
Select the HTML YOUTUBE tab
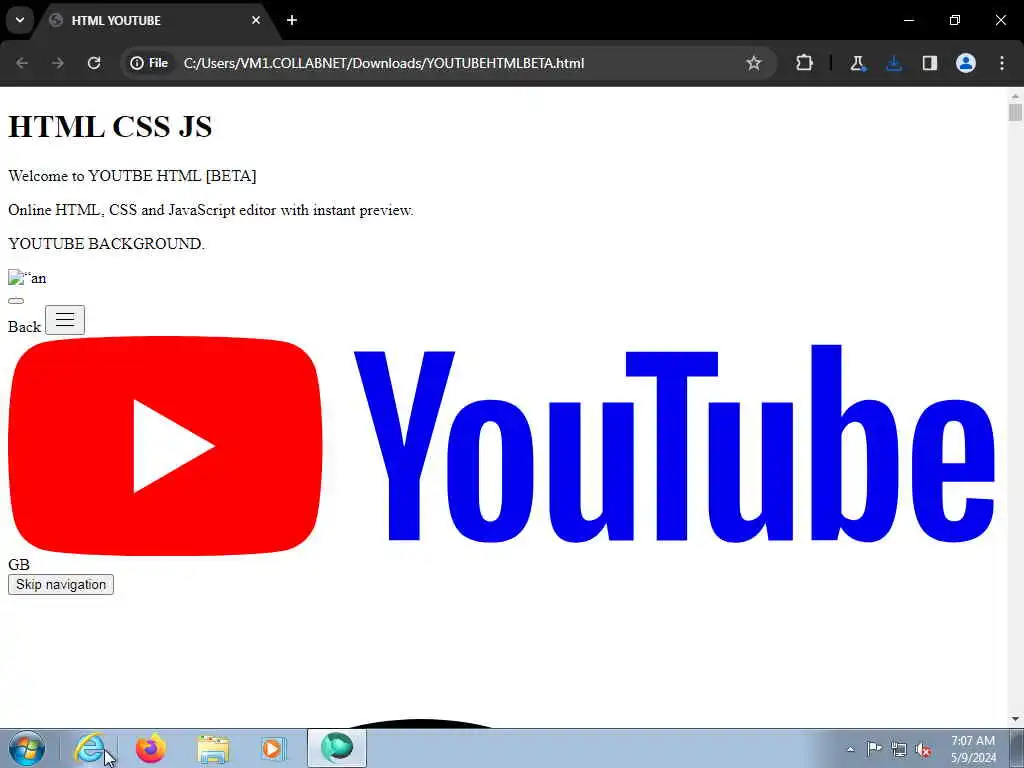[155, 21]
